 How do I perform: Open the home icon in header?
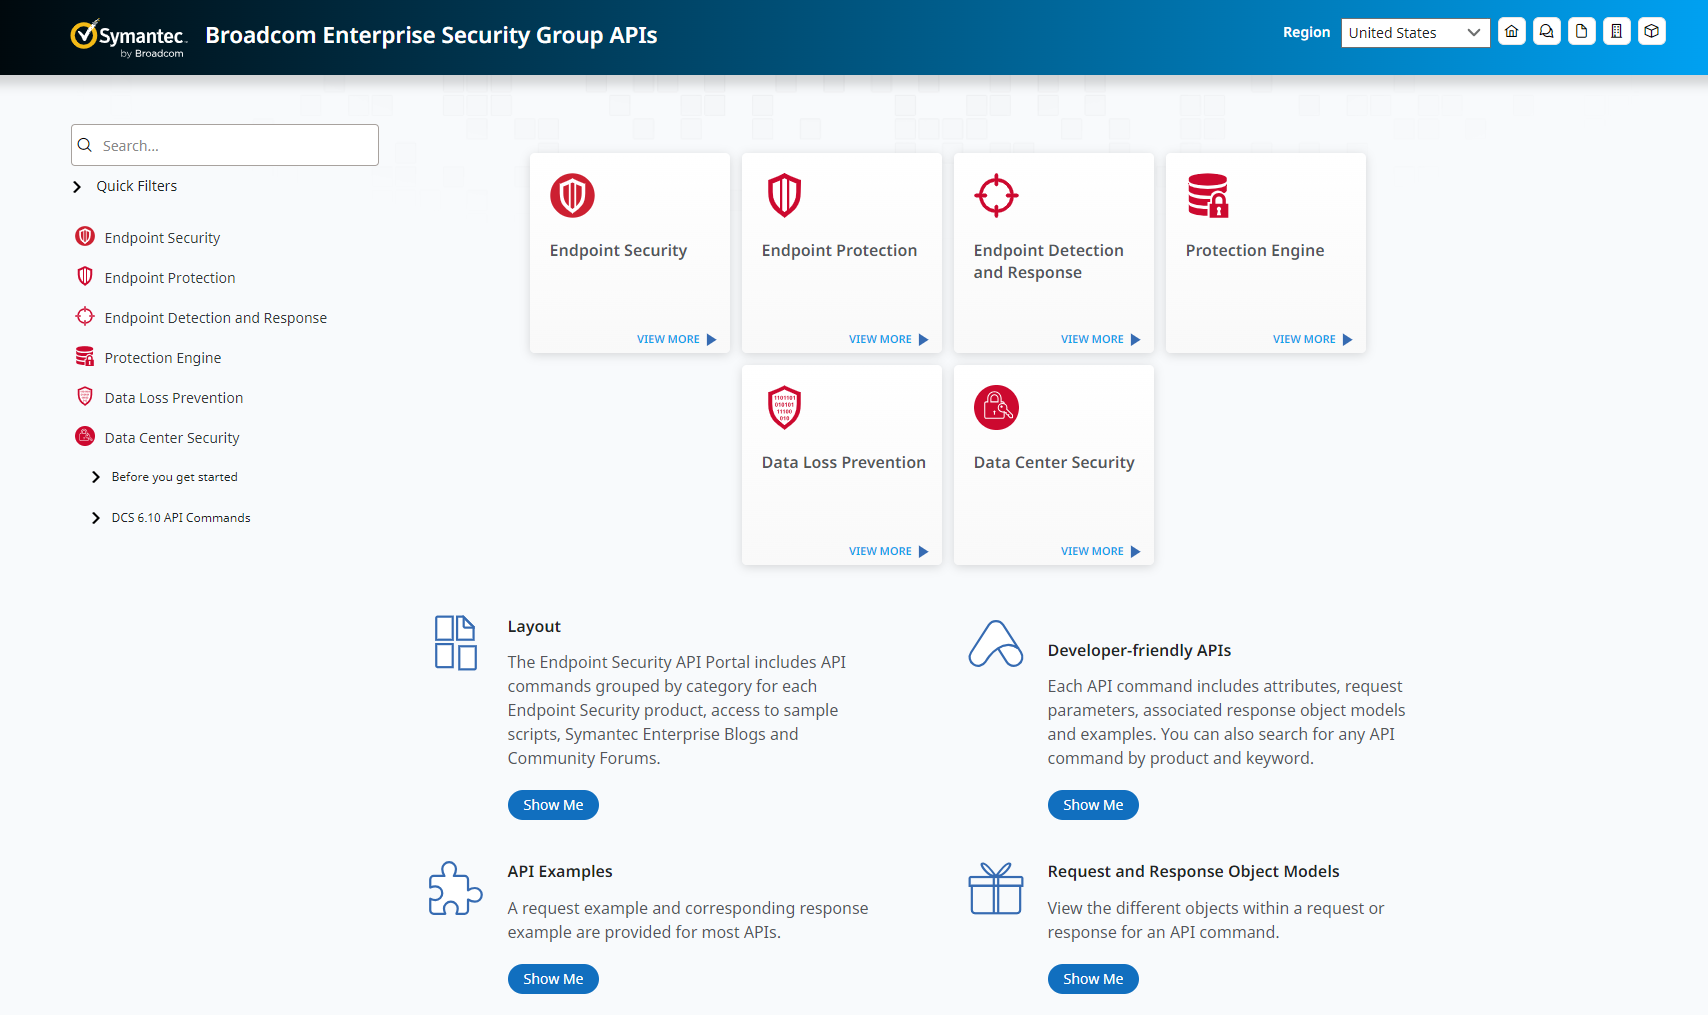(1512, 32)
